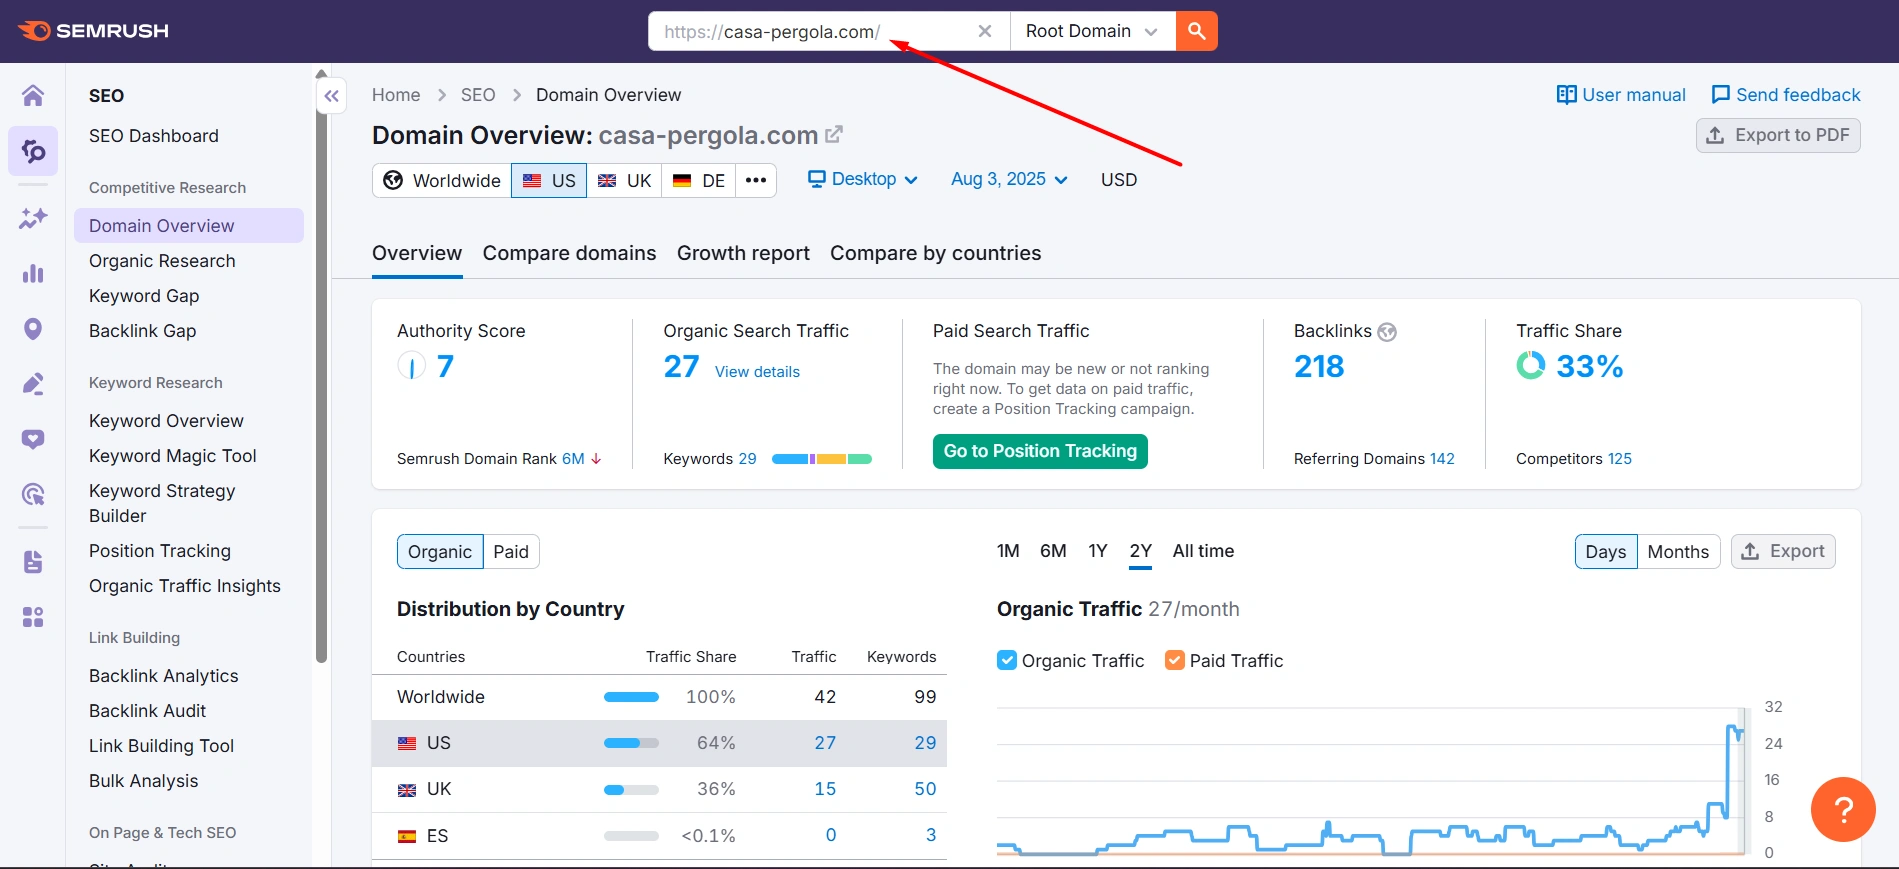Image resolution: width=1899 pixels, height=869 pixels.
Task: Click the US flag in the country table
Action: [407, 743]
